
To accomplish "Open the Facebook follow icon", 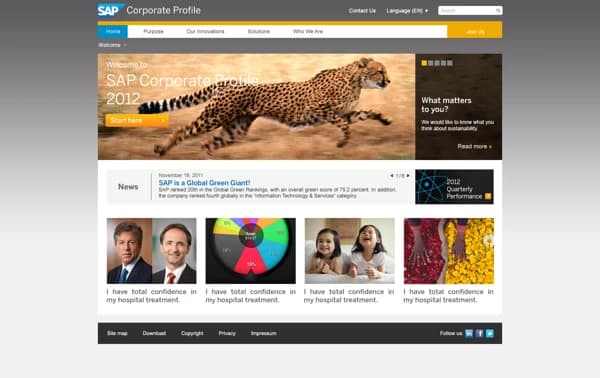I will pyautogui.click(x=479, y=333).
